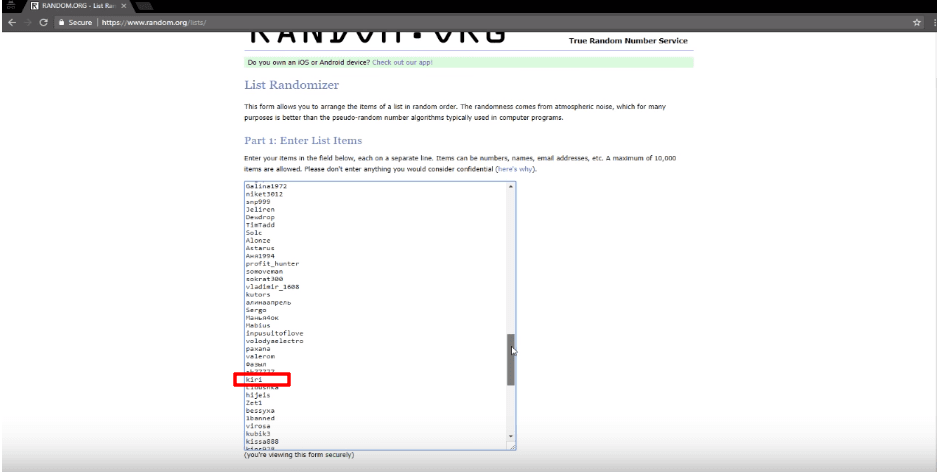
Task: Click the textarea scrollbar thumb
Action: [x=510, y=359]
